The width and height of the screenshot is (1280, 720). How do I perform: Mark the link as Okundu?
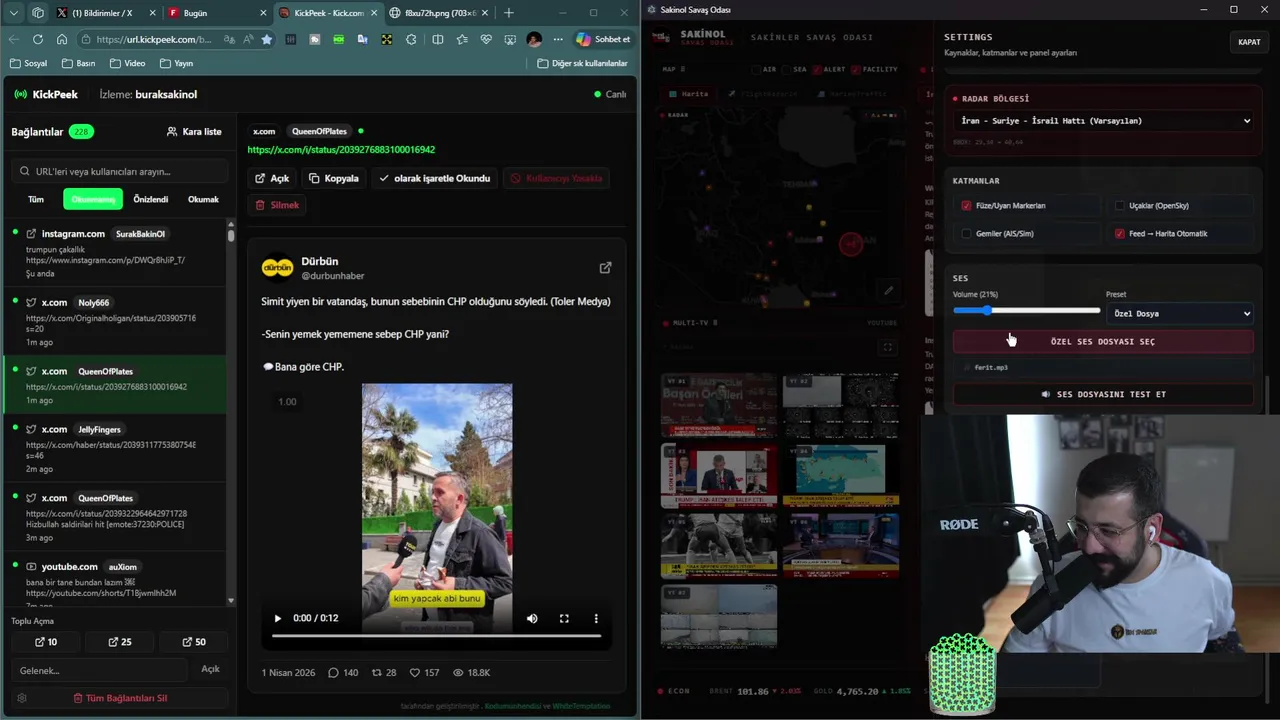435,178
